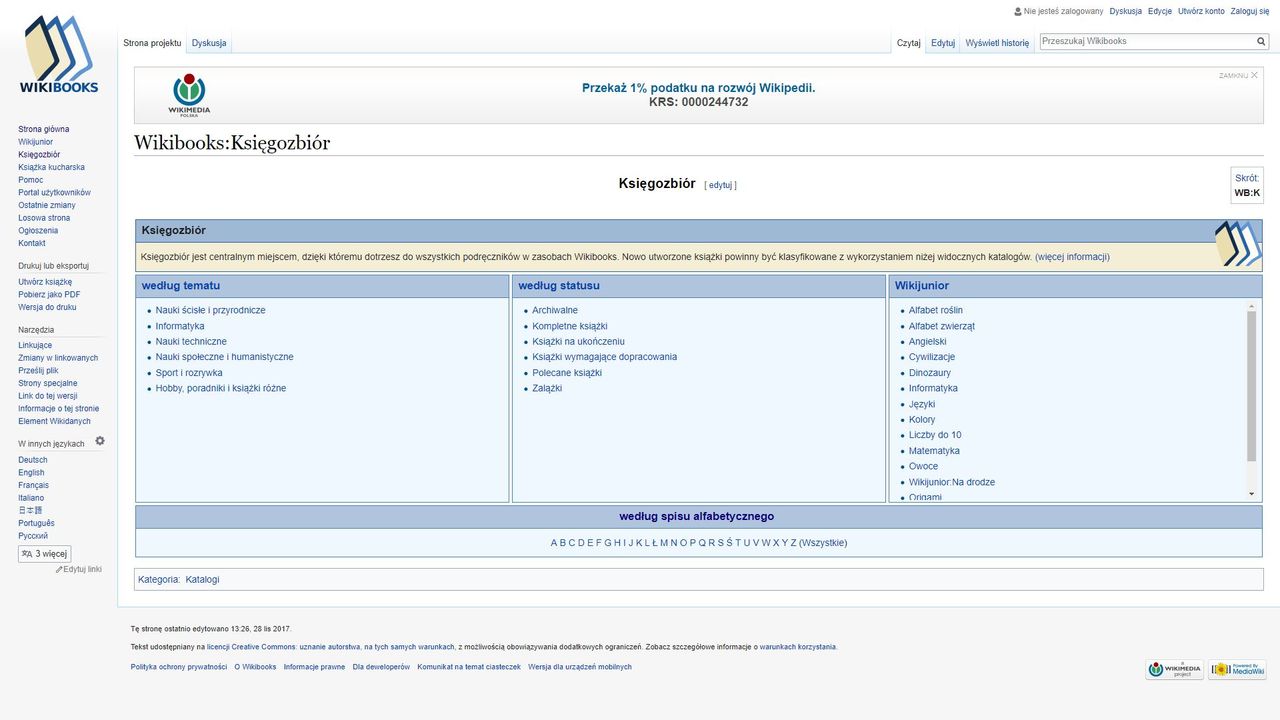This screenshot has height=720, width=1280.
Task: Close the donation banner with Zamknij
Action: point(1238,75)
